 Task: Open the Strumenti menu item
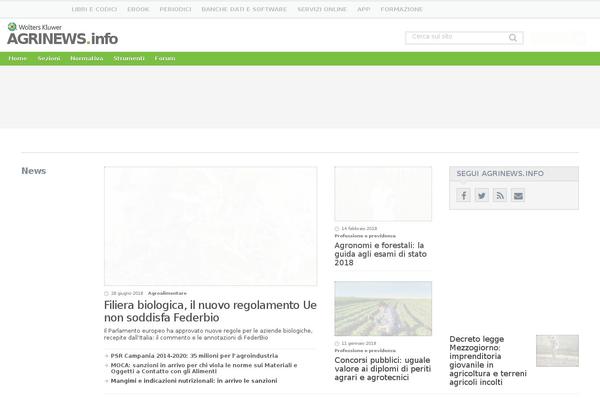(129, 59)
